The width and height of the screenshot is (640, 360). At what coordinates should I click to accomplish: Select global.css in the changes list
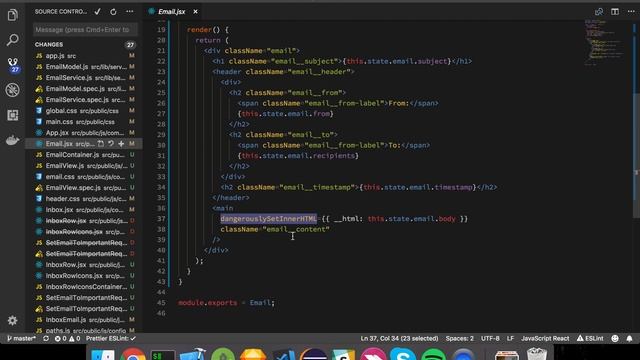[84, 111]
